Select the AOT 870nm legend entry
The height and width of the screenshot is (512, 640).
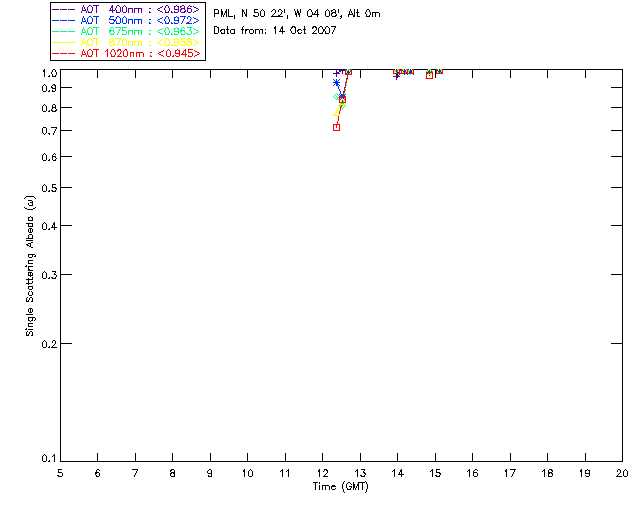[x=127, y=42]
